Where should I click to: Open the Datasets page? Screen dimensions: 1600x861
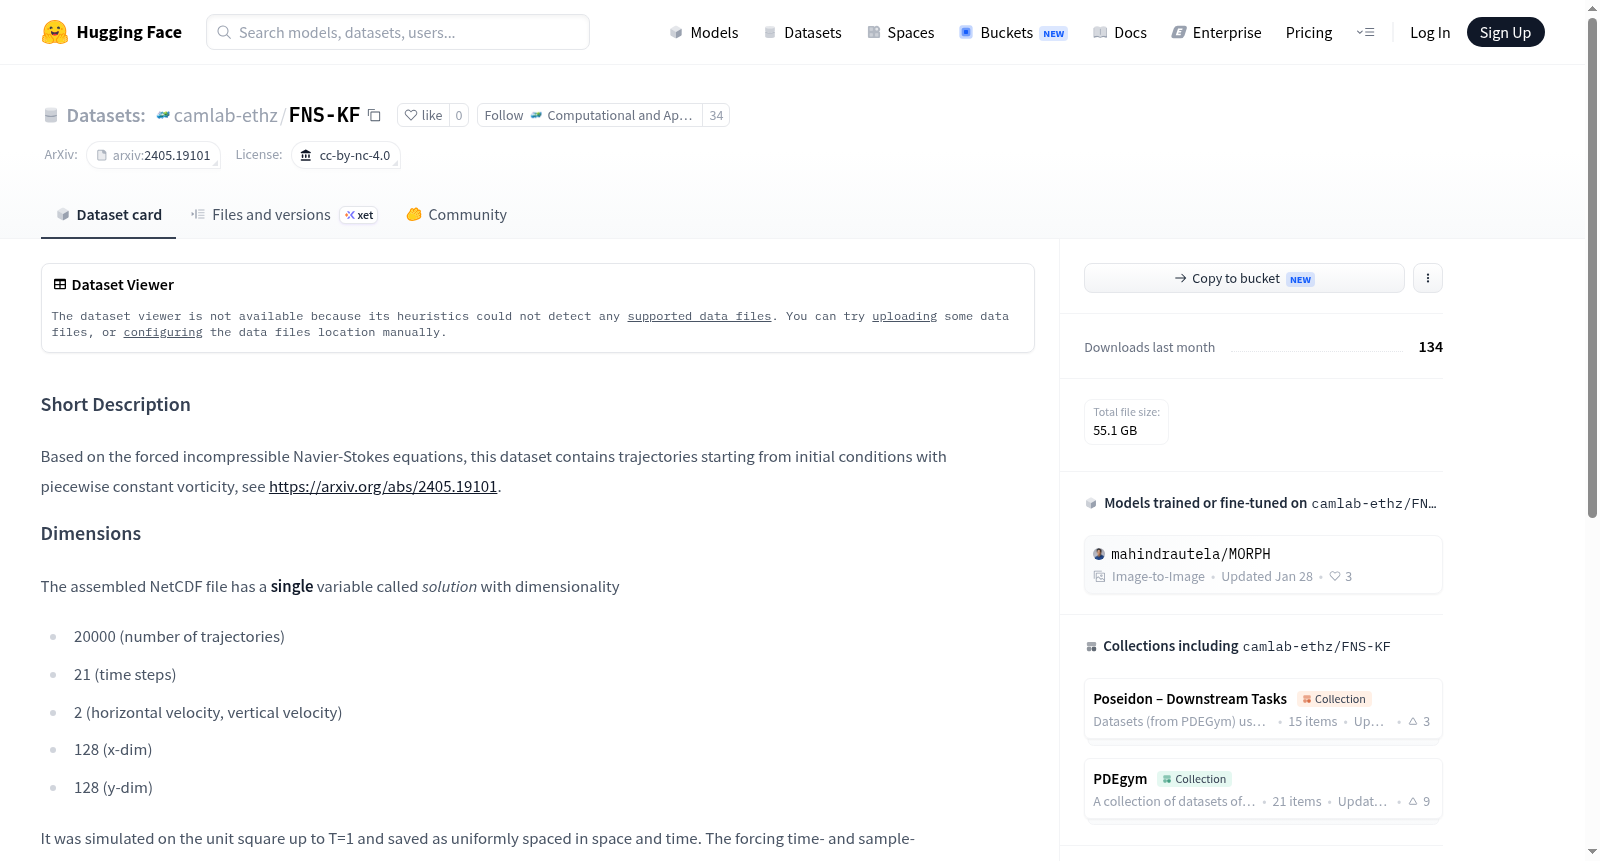click(802, 32)
